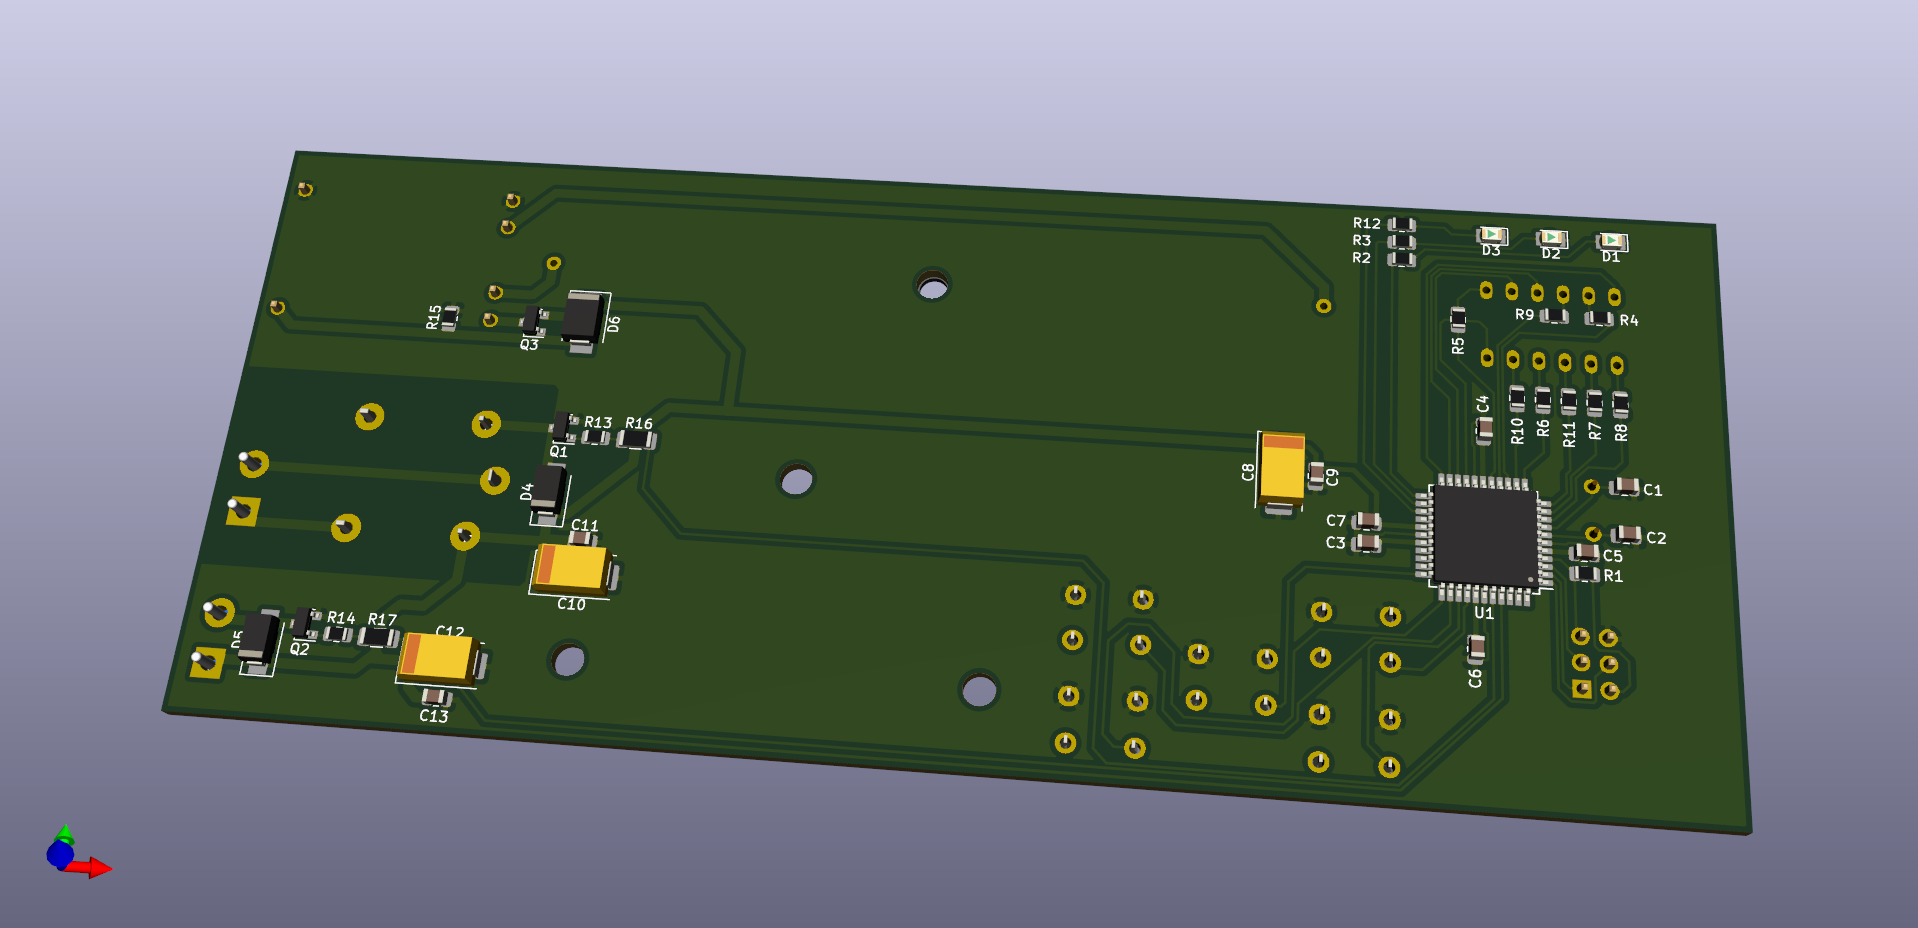Viewport: 1918px width, 928px height.
Task: Click resistor R9
Action: click(1554, 316)
